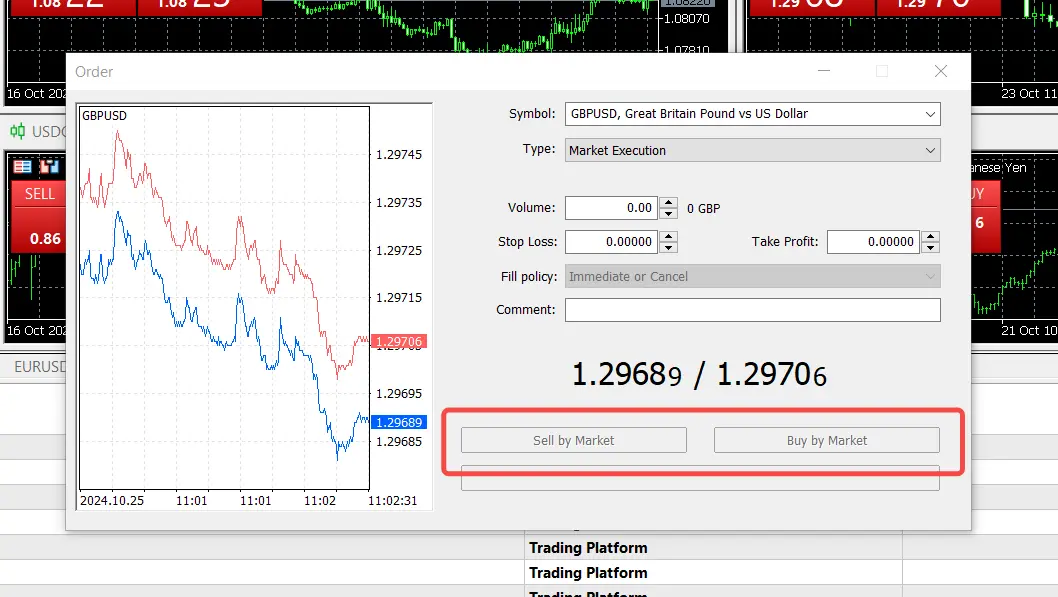
Task: Click the candlestick icon beside the USDC tab
Action: pos(18,132)
